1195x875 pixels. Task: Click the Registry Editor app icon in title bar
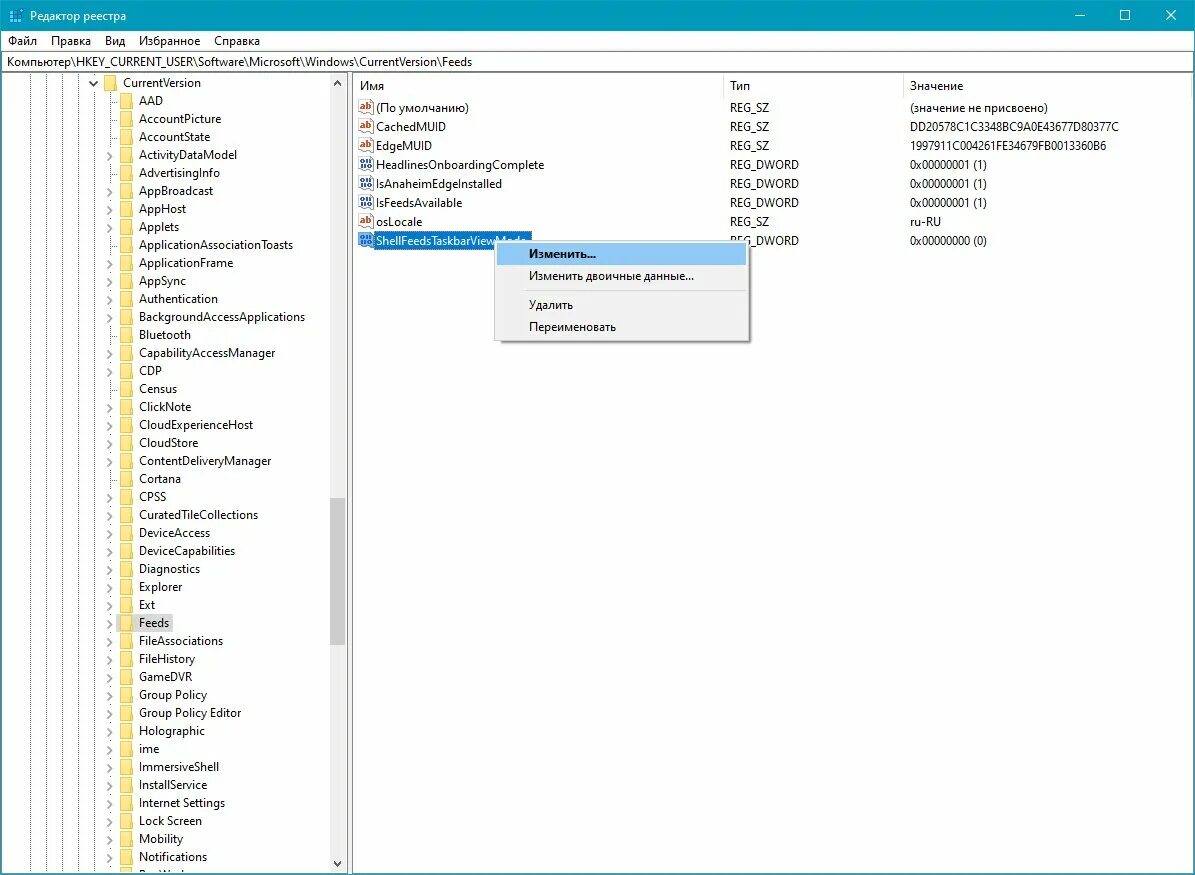pyautogui.click(x=15, y=15)
